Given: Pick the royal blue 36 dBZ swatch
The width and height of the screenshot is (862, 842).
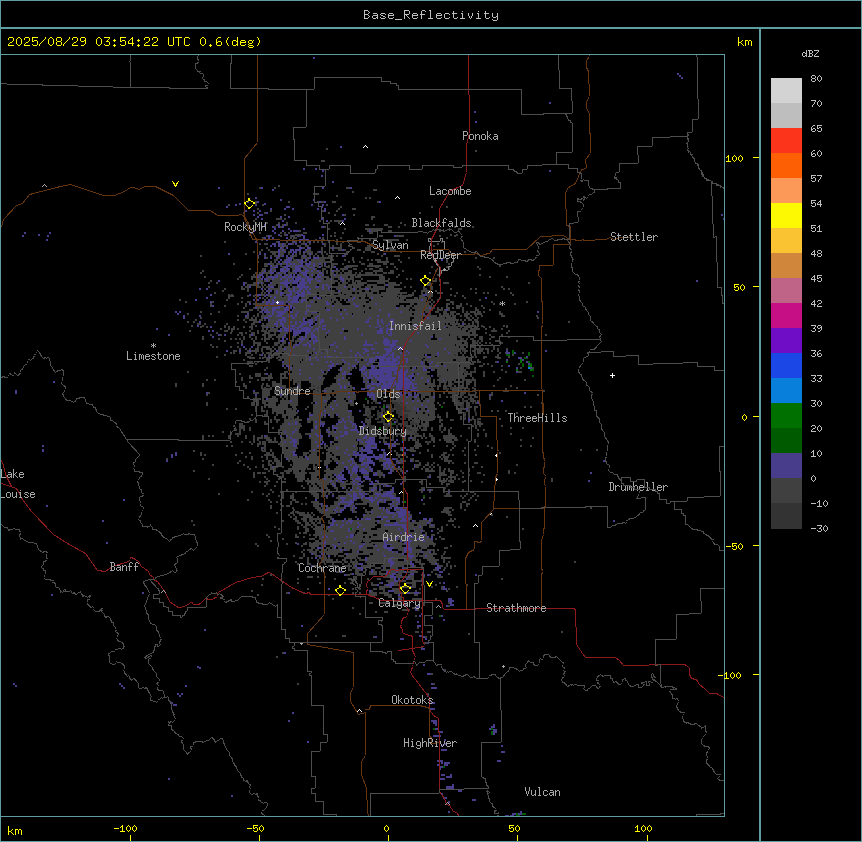Looking at the screenshot, I should pos(786,365).
